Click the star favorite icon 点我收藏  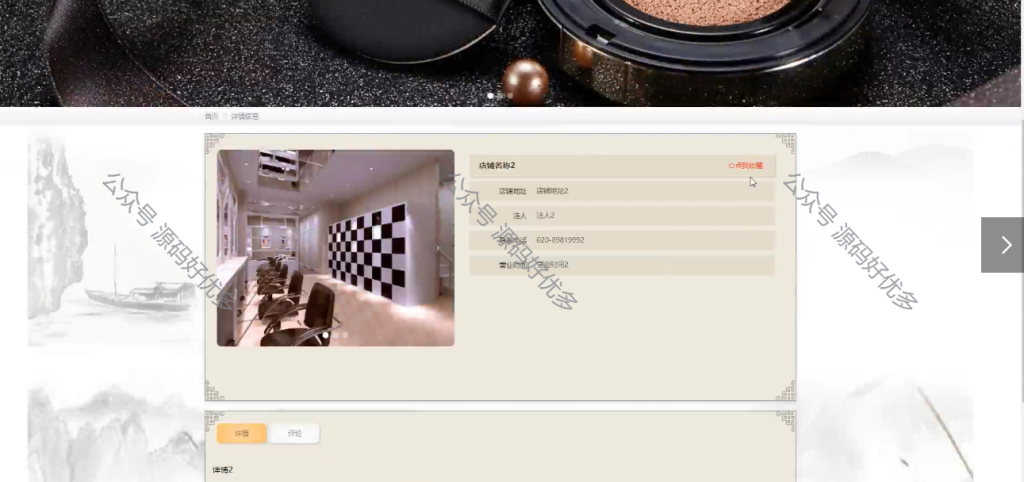(x=745, y=166)
